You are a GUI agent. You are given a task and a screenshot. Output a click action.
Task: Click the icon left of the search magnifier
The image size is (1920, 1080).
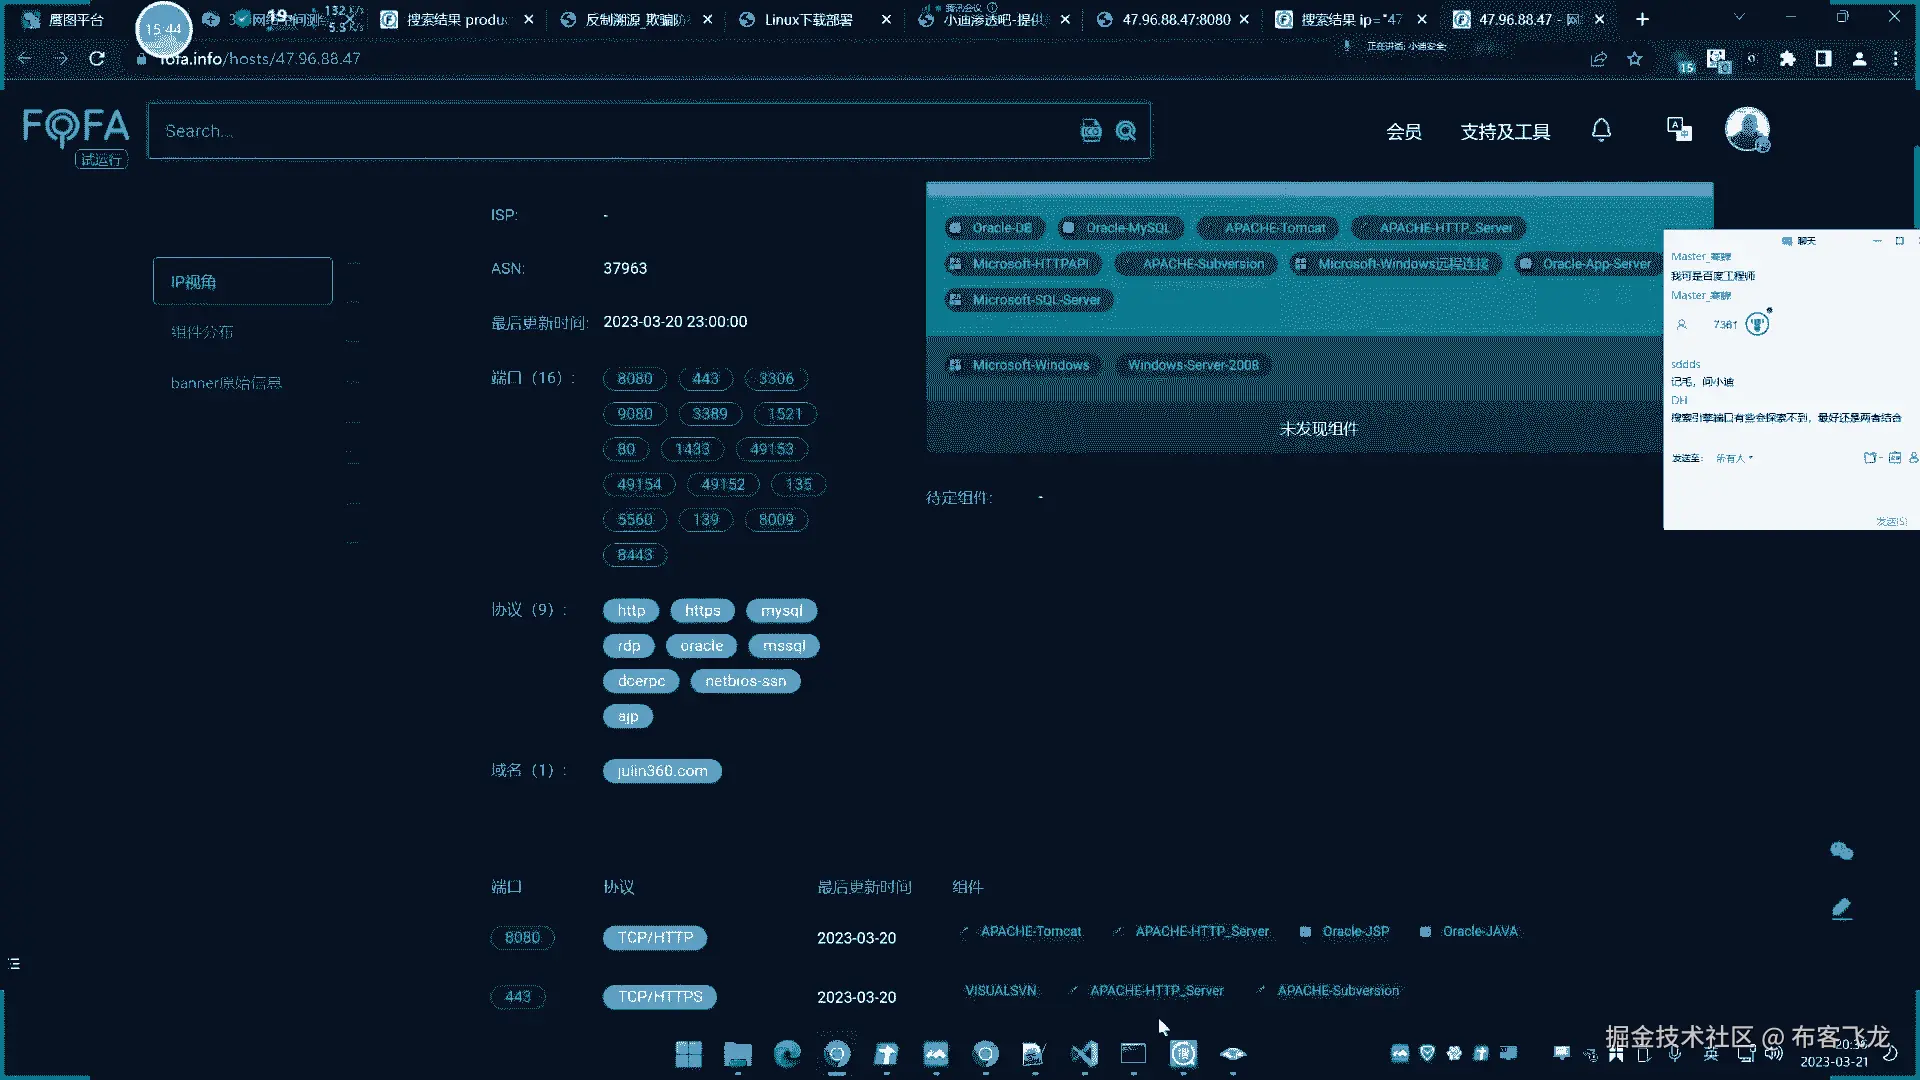click(x=1091, y=131)
